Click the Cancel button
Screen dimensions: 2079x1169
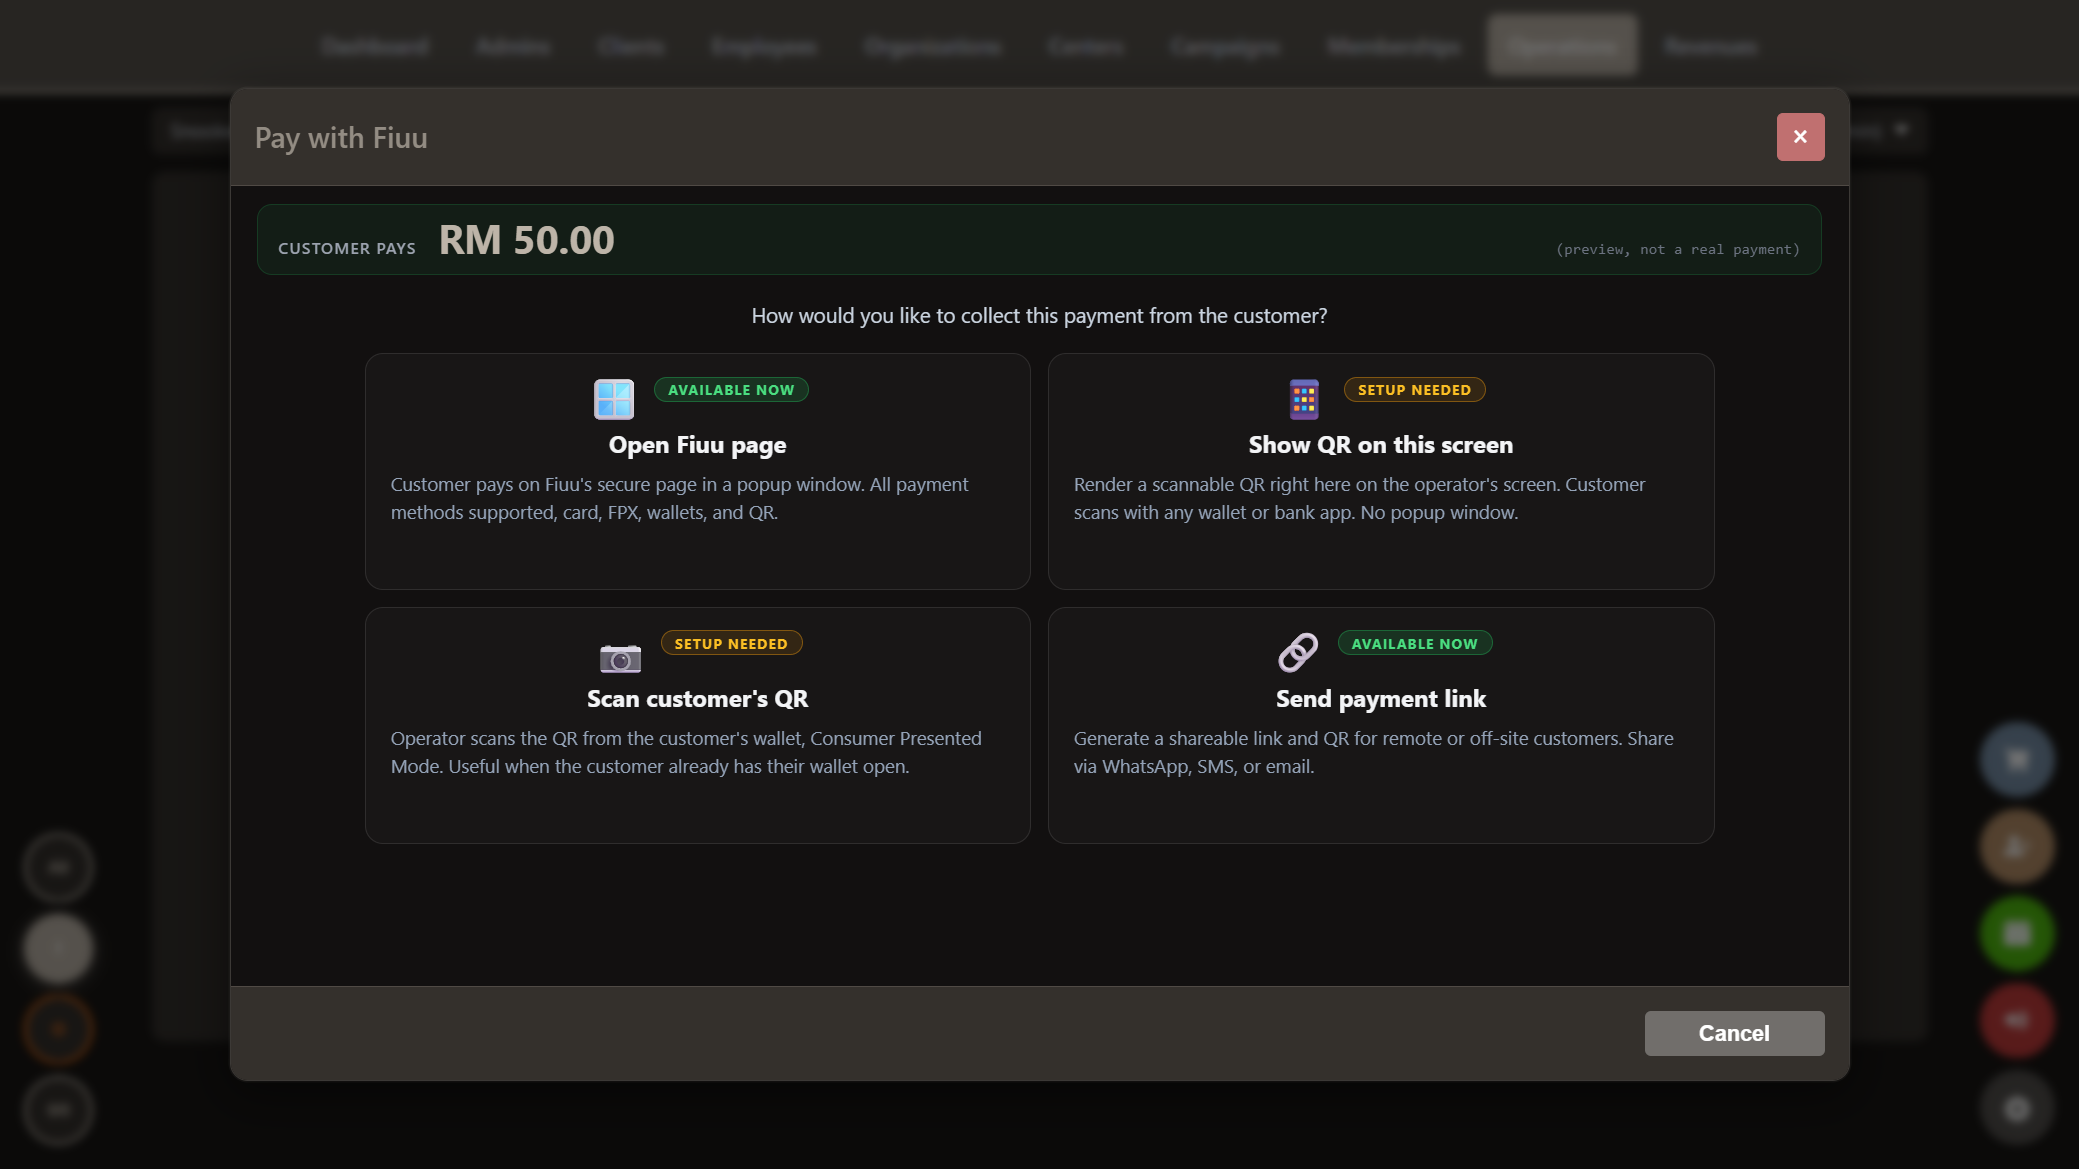click(1734, 1033)
